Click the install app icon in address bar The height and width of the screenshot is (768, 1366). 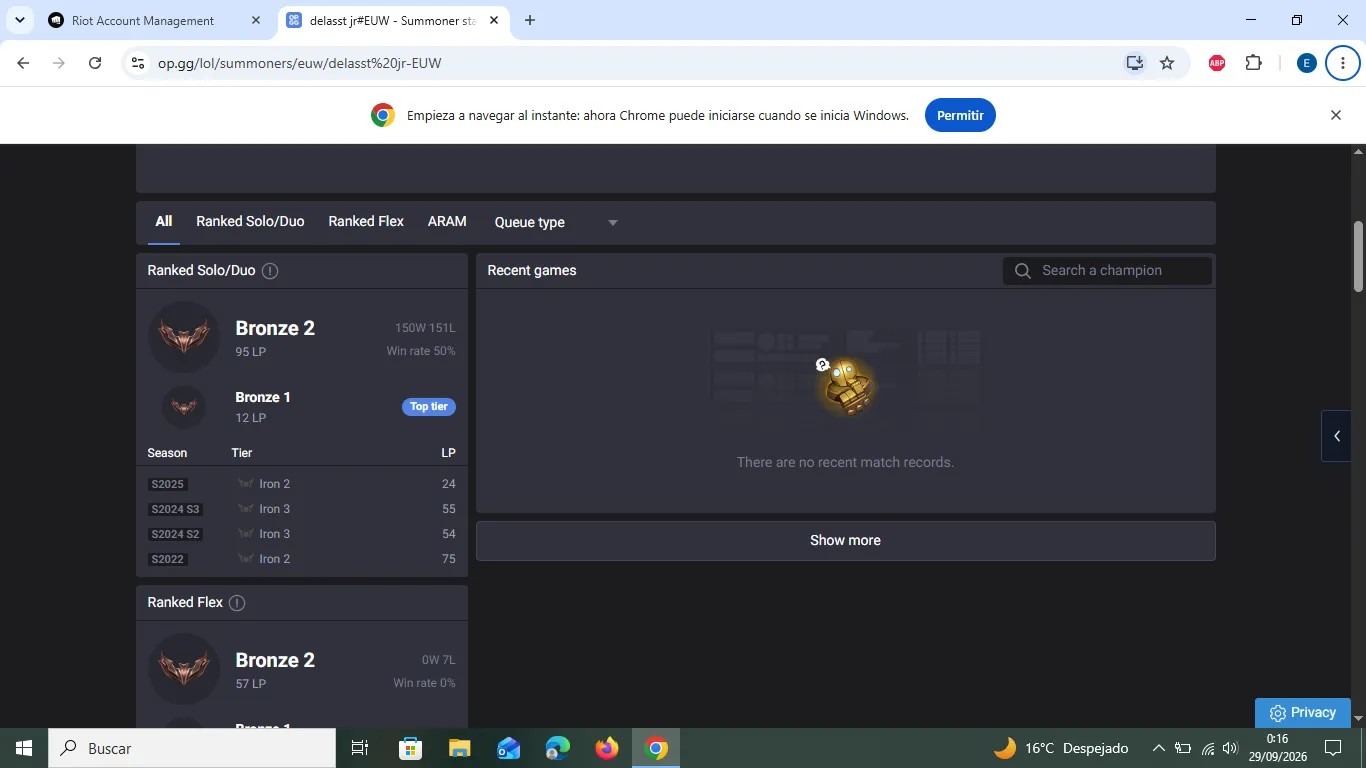click(1134, 63)
